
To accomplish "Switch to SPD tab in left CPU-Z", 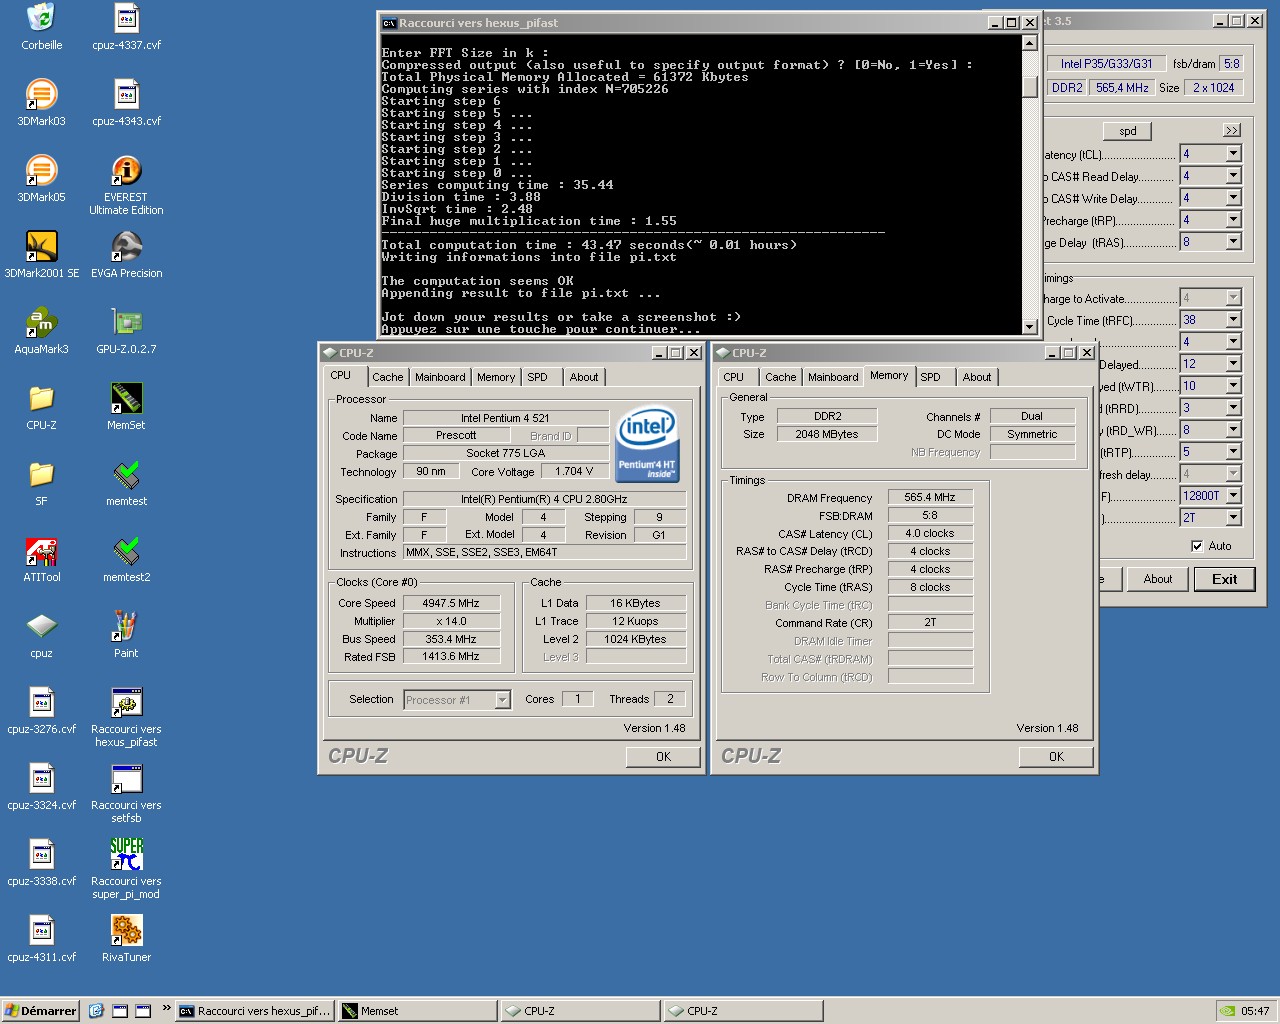I will (538, 377).
